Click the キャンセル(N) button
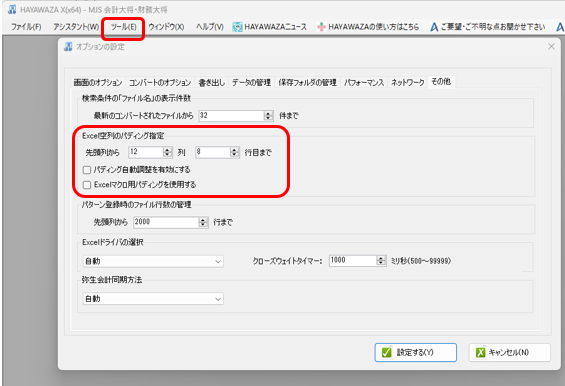565x386 pixels. click(x=510, y=352)
